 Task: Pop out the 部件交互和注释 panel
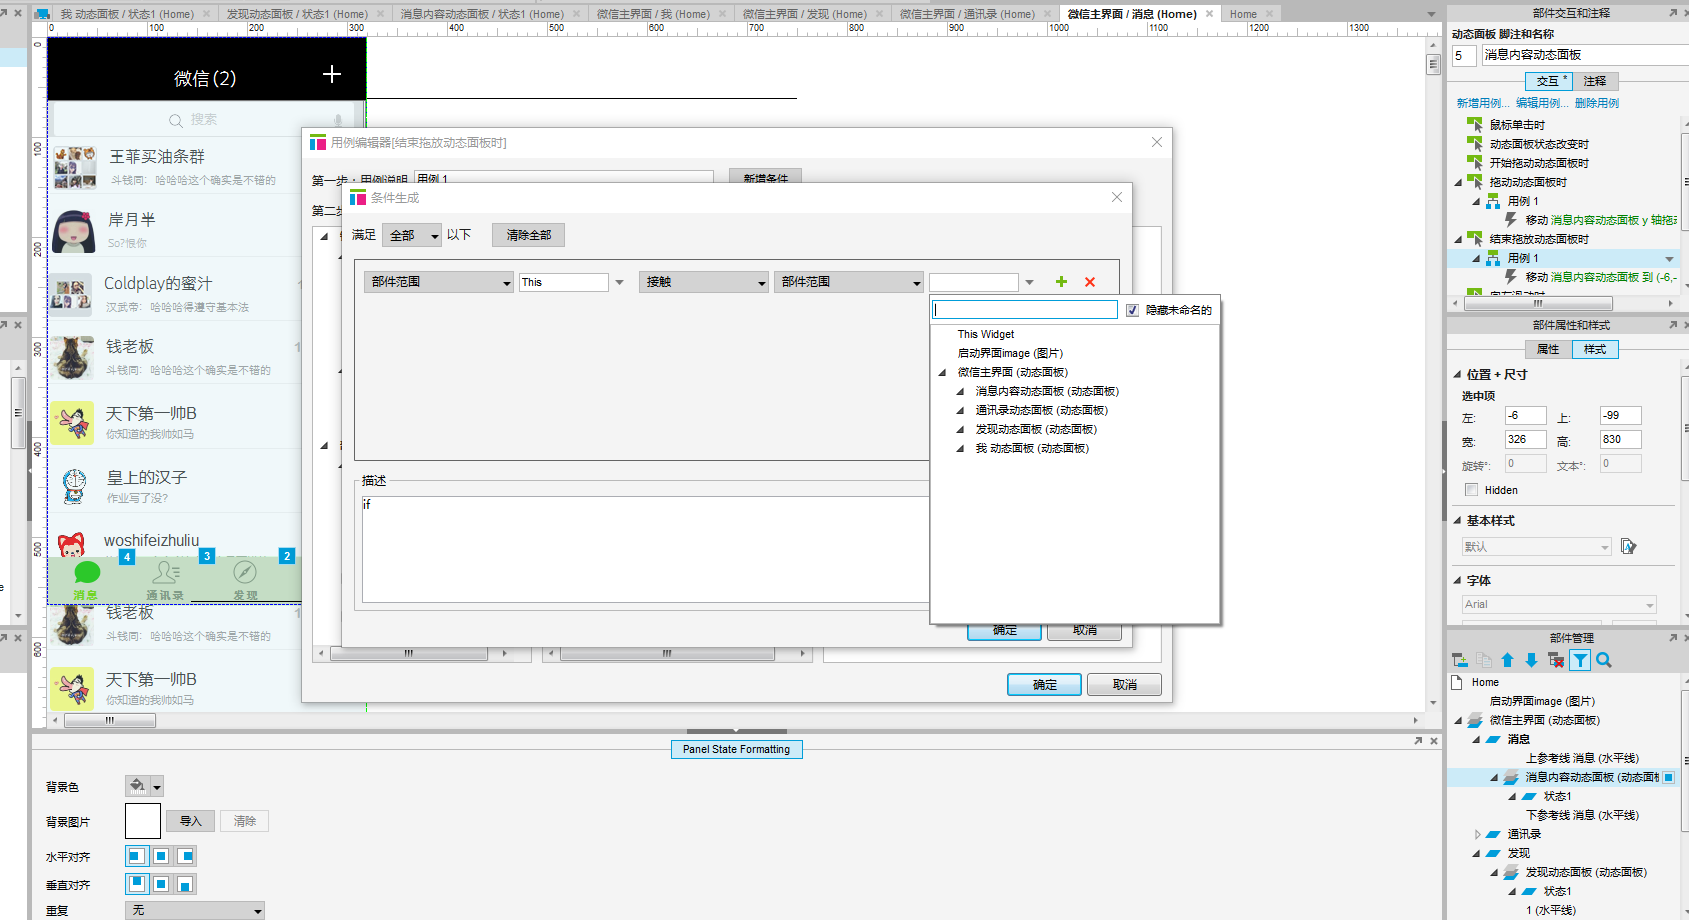1673,13
